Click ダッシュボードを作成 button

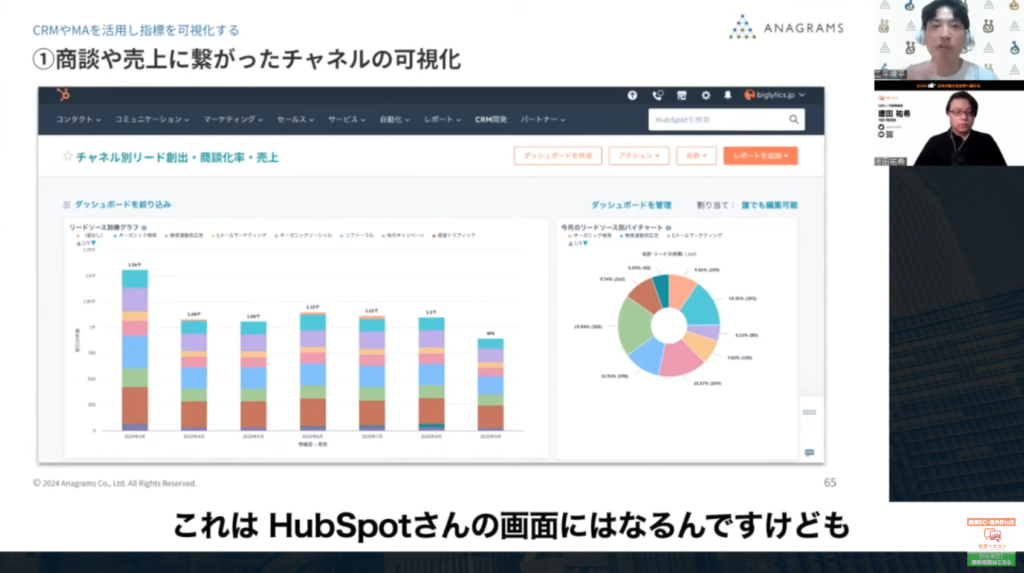click(558, 156)
